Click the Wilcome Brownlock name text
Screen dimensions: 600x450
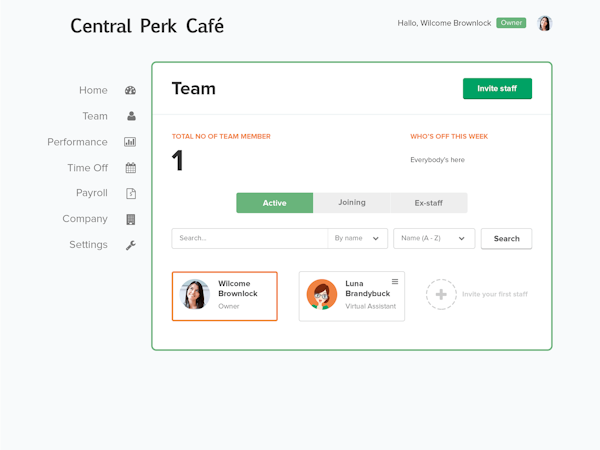(x=238, y=289)
